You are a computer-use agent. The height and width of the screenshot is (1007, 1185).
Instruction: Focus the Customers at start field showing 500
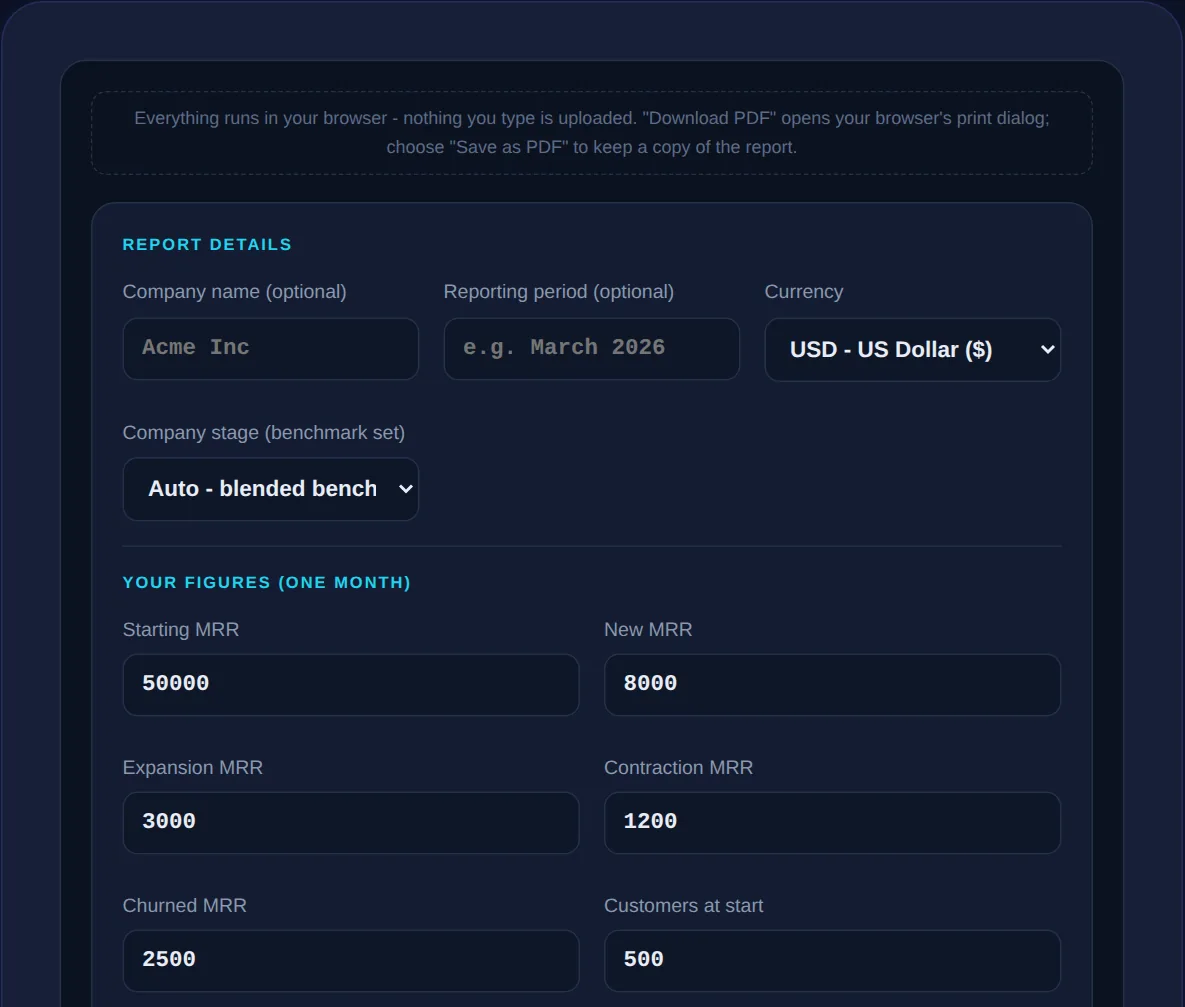tap(832, 961)
